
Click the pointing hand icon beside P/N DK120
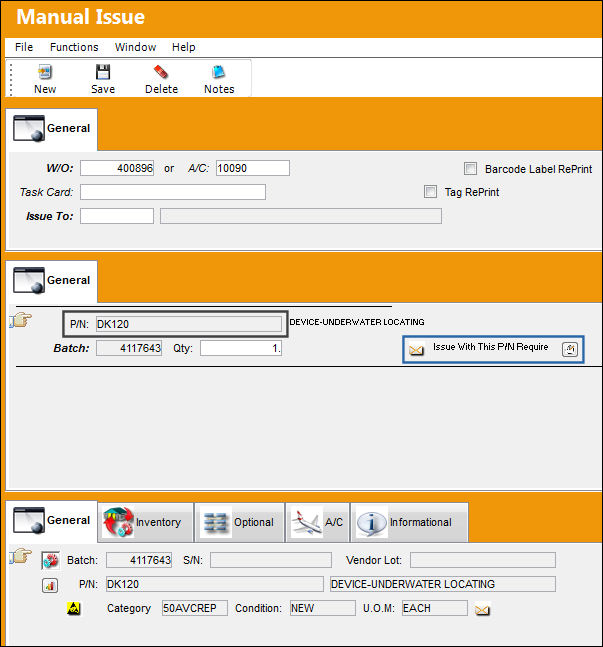[21, 320]
